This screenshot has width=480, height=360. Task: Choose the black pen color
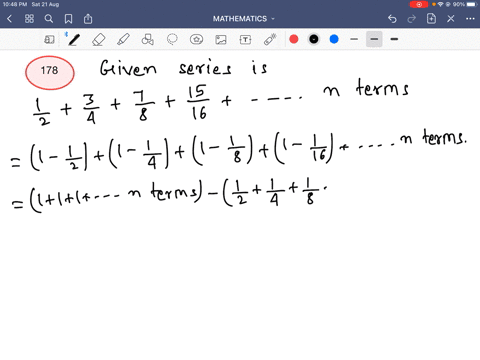(314, 39)
